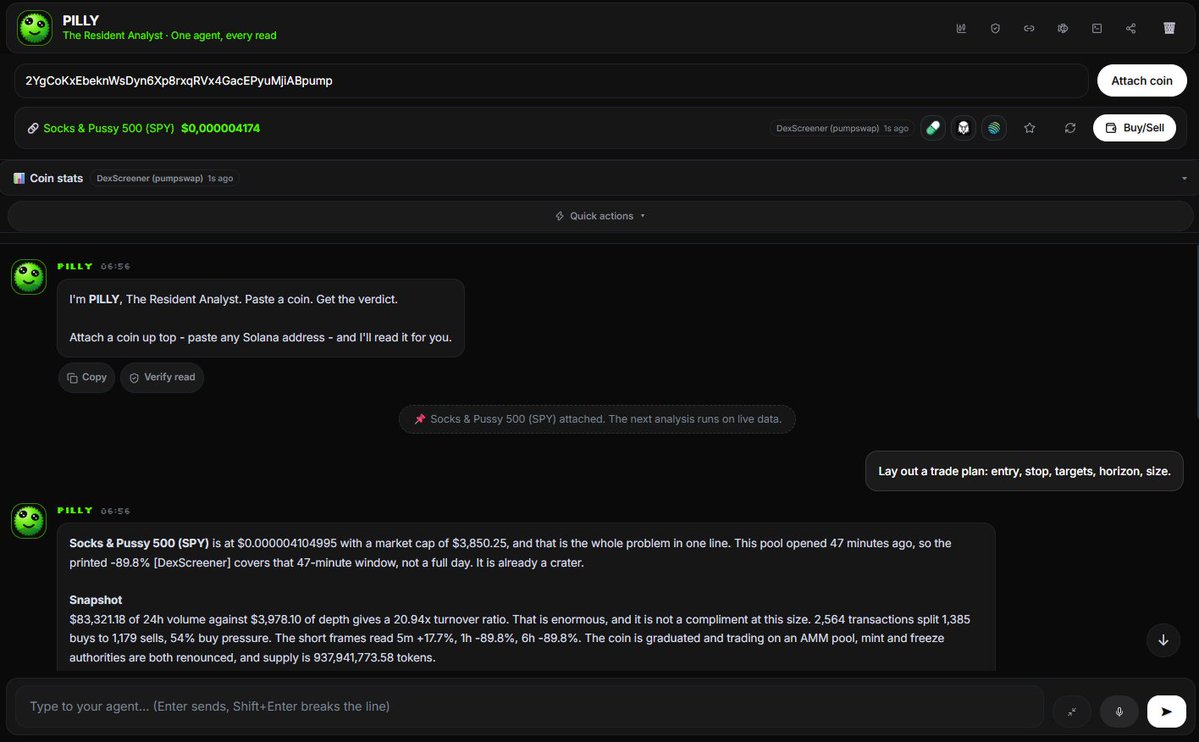1199x742 pixels.
Task: Click the shield check icon in header
Action: [995, 28]
